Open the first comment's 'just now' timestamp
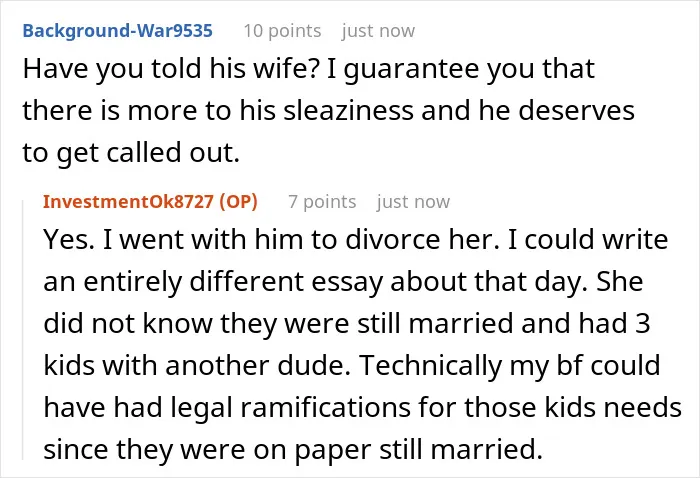This screenshot has height=478, width=700. (378, 31)
